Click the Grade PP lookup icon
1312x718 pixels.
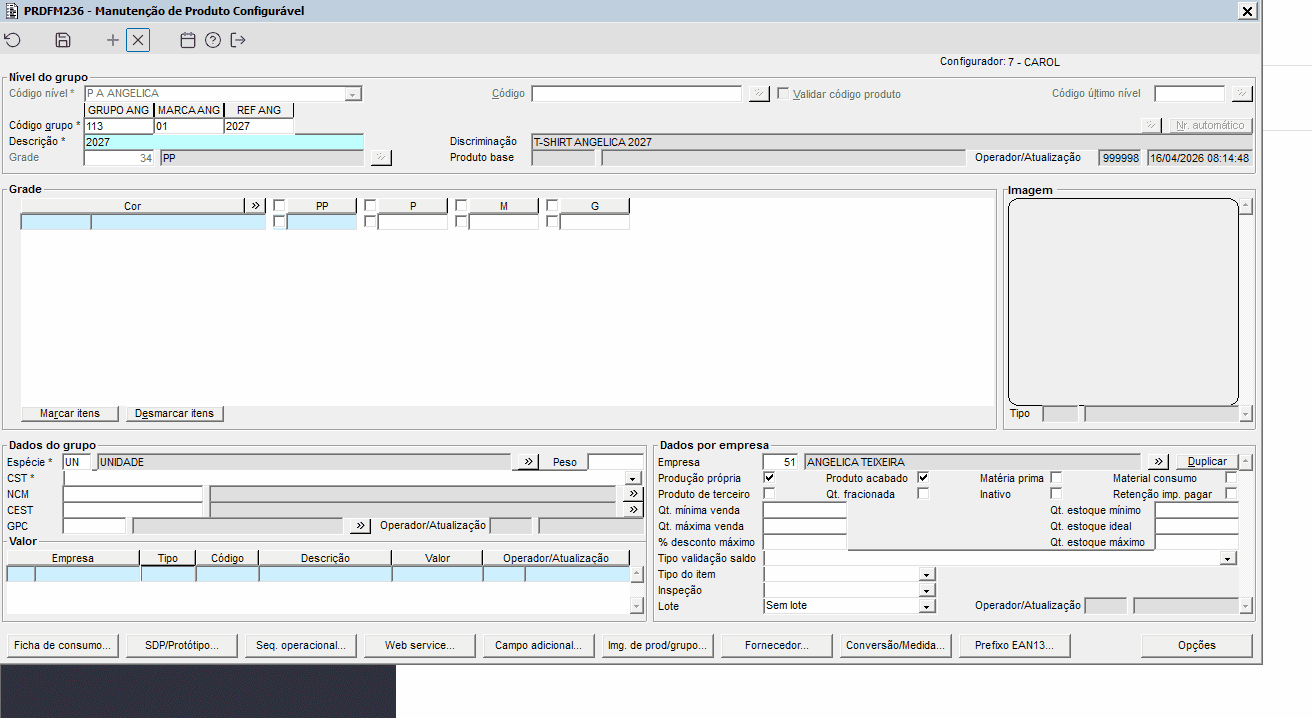point(381,158)
